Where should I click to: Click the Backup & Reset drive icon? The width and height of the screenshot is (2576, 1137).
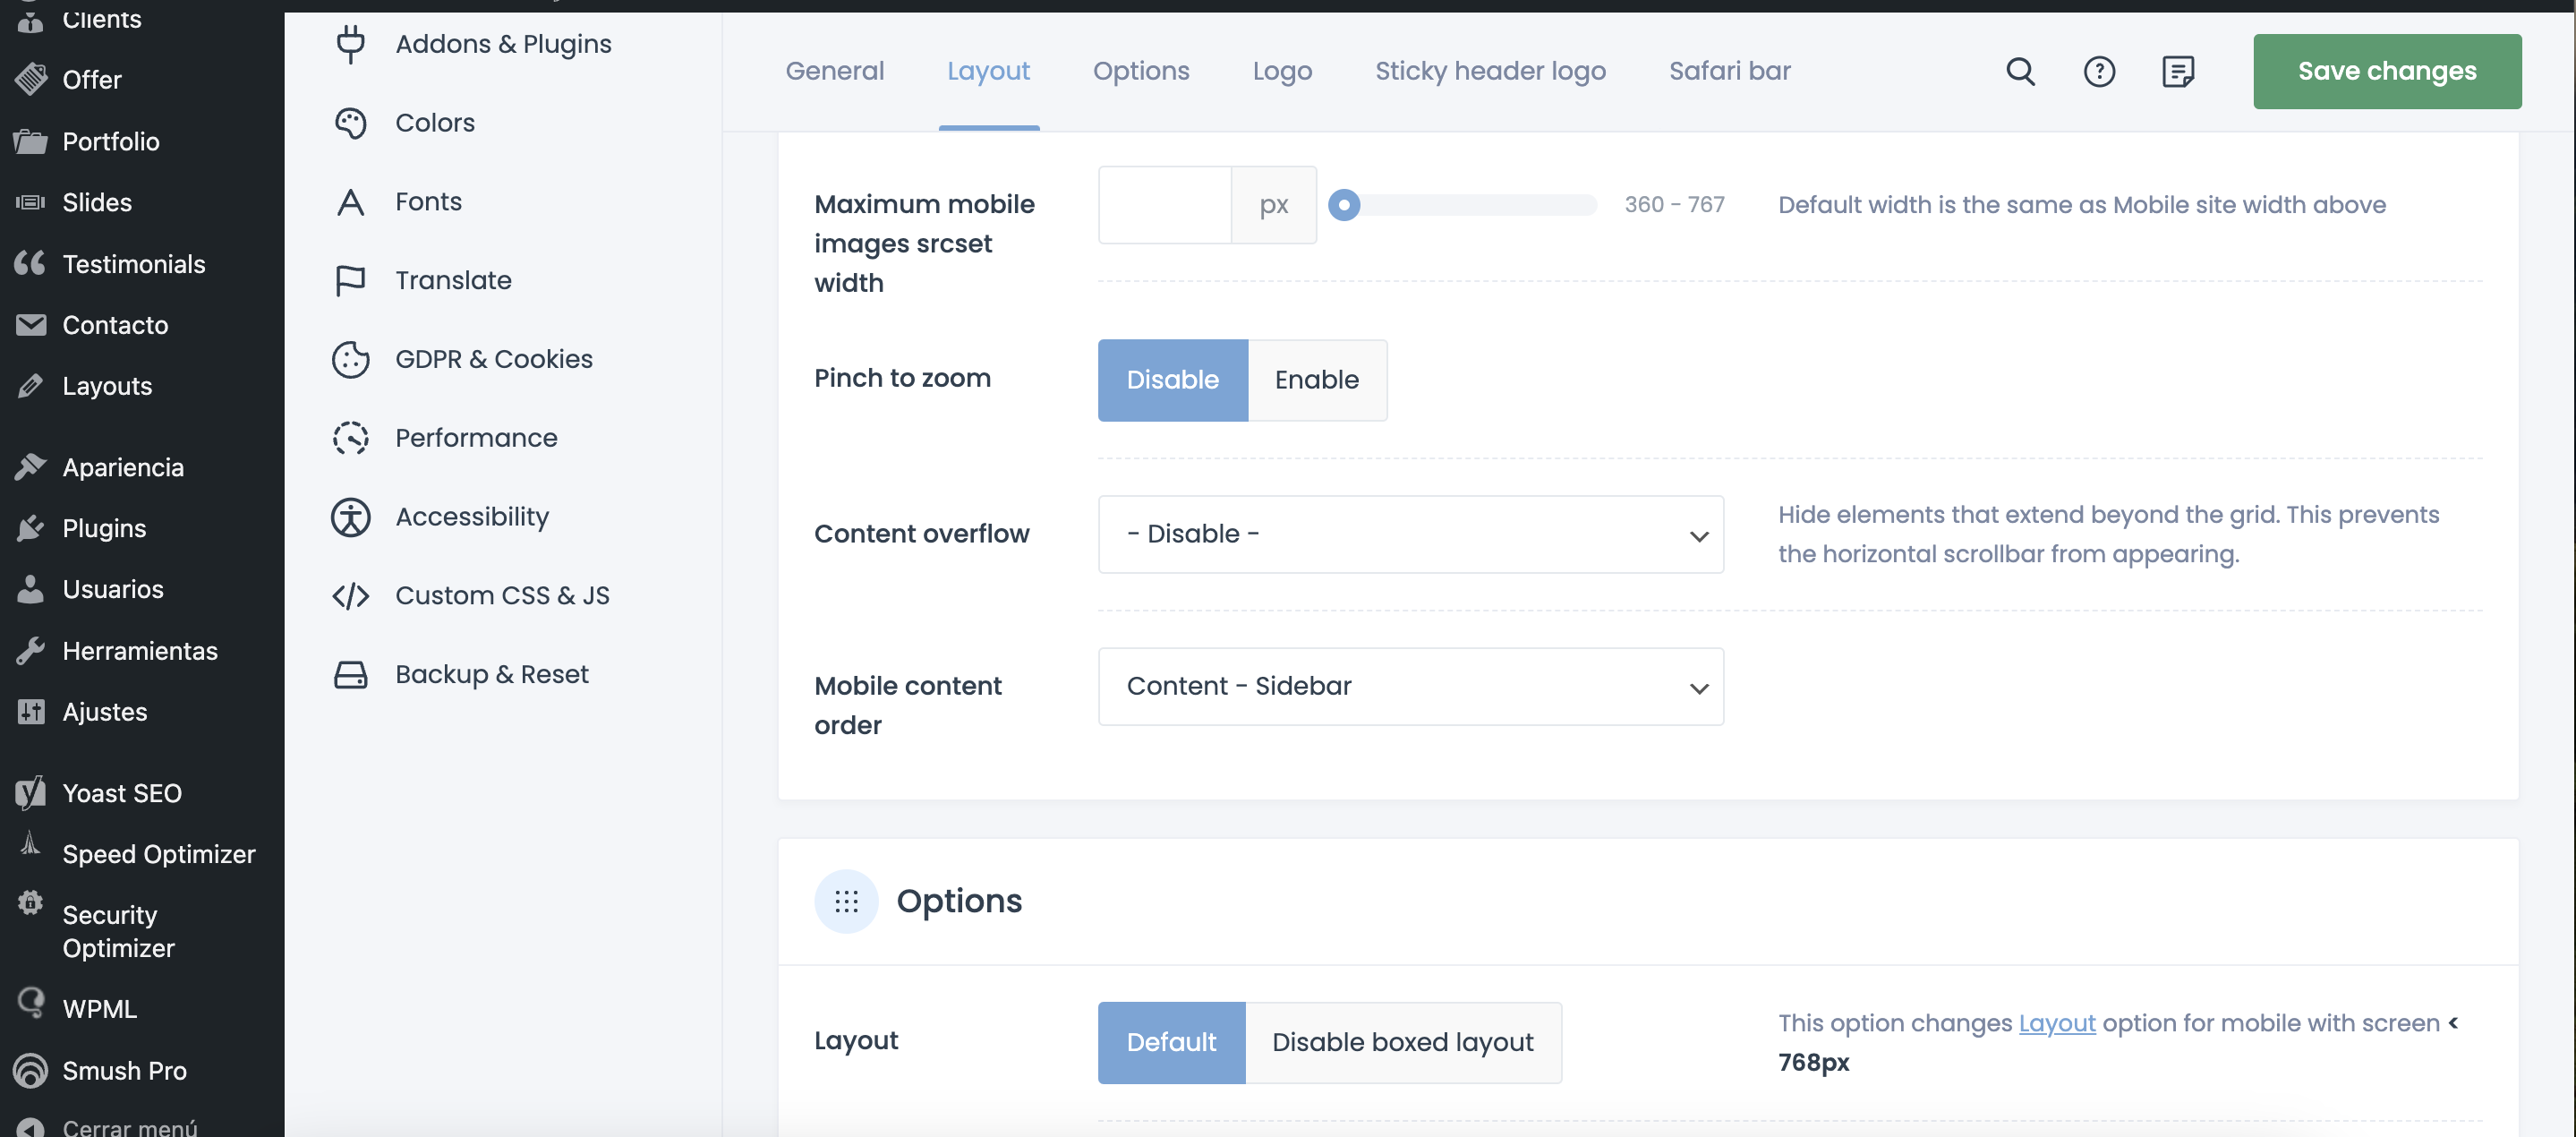point(350,675)
